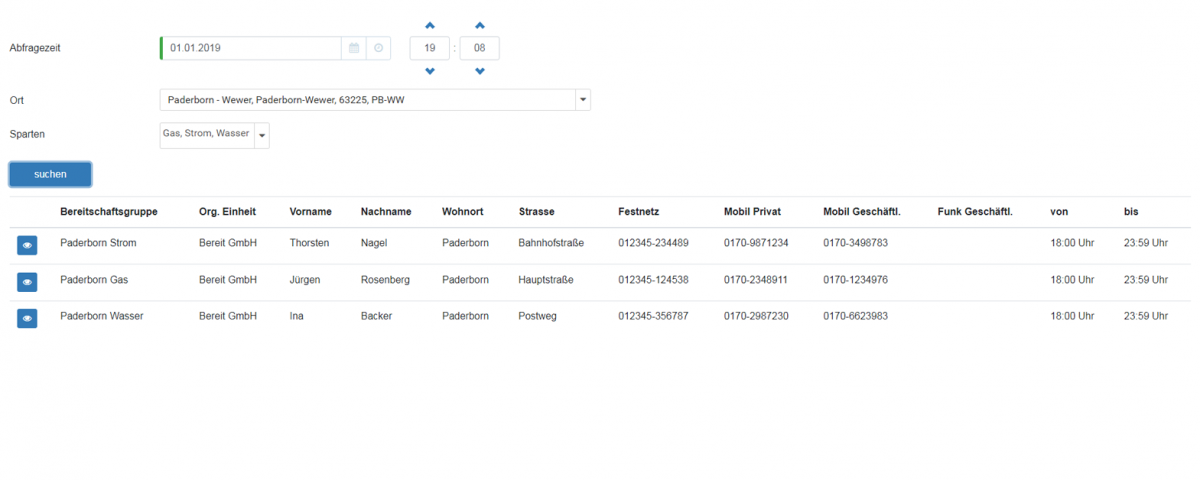This screenshot has width=1200, height=480.
Task: Click the Mobil Privat column header
Action: (x=752, y=212)
